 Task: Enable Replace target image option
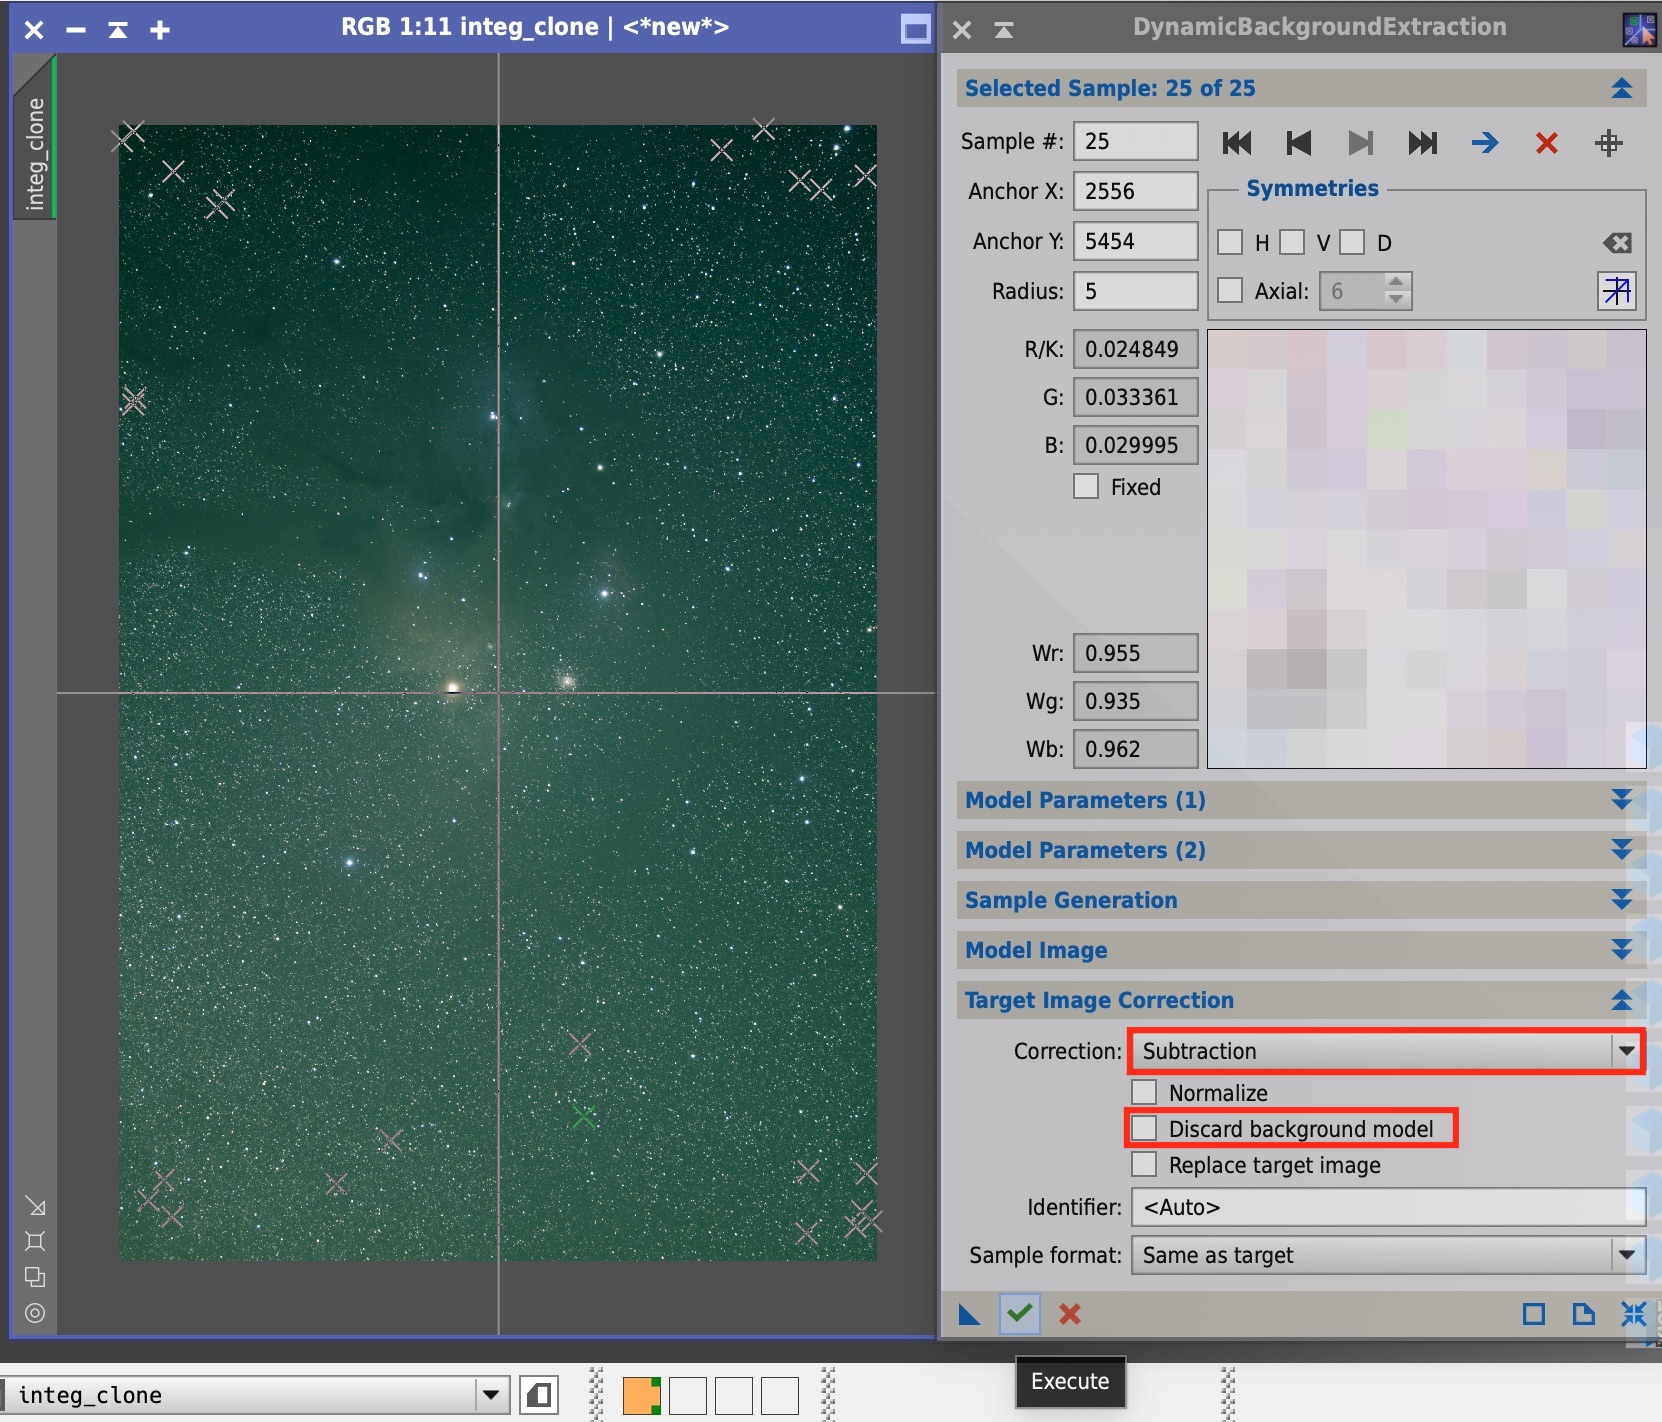pyautogui.click(x=1144, y=1165)
